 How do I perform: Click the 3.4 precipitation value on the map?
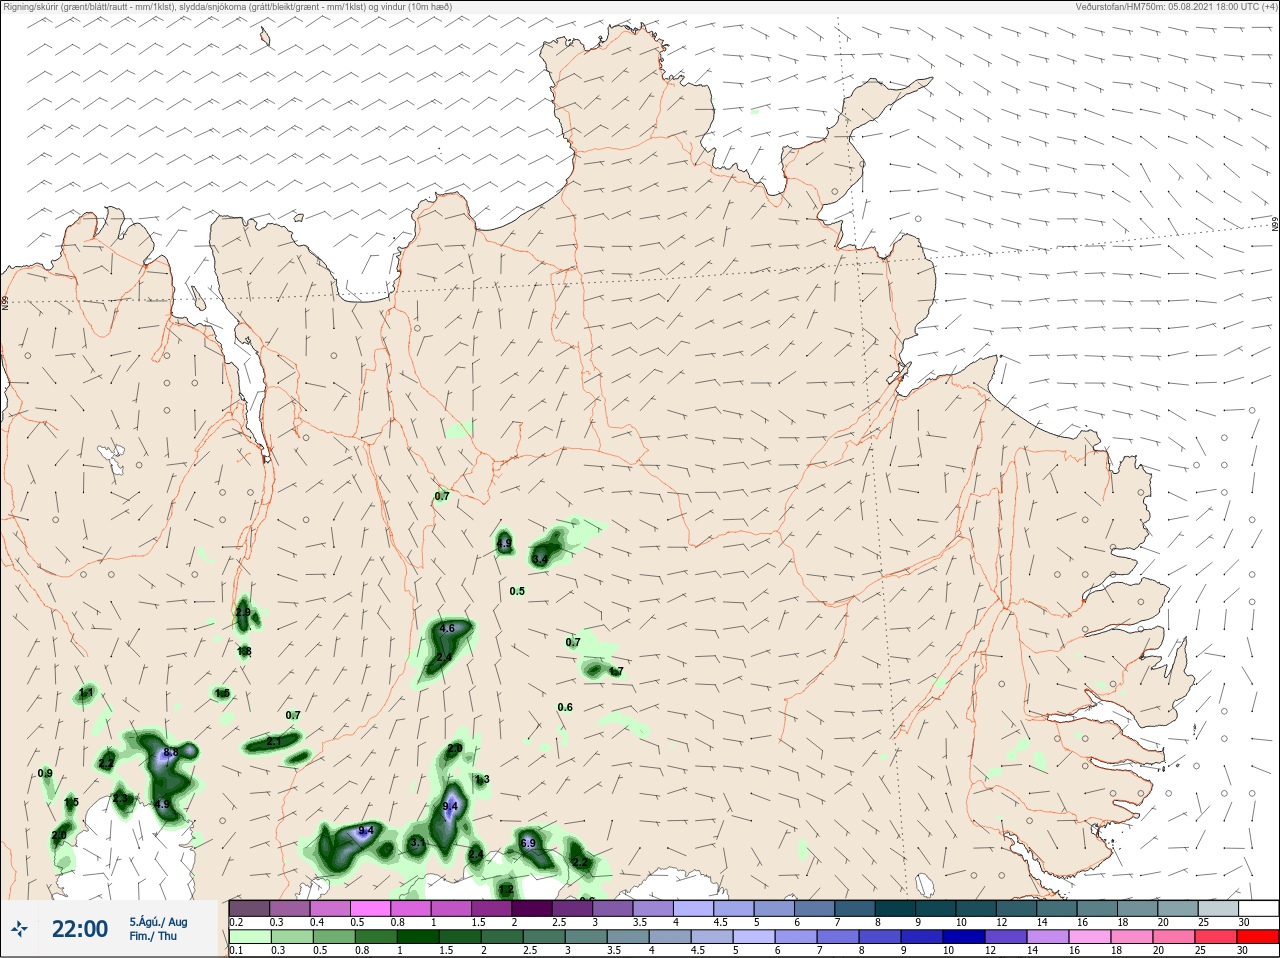coord(541,559)
